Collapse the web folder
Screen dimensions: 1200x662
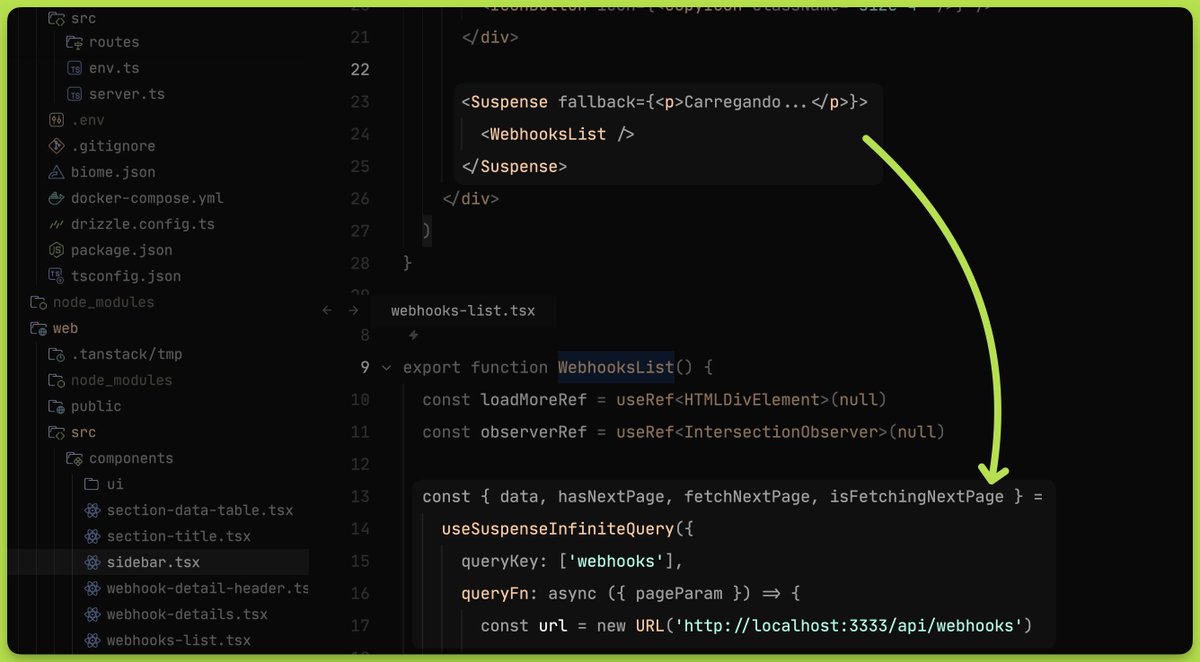click(65, 328)
